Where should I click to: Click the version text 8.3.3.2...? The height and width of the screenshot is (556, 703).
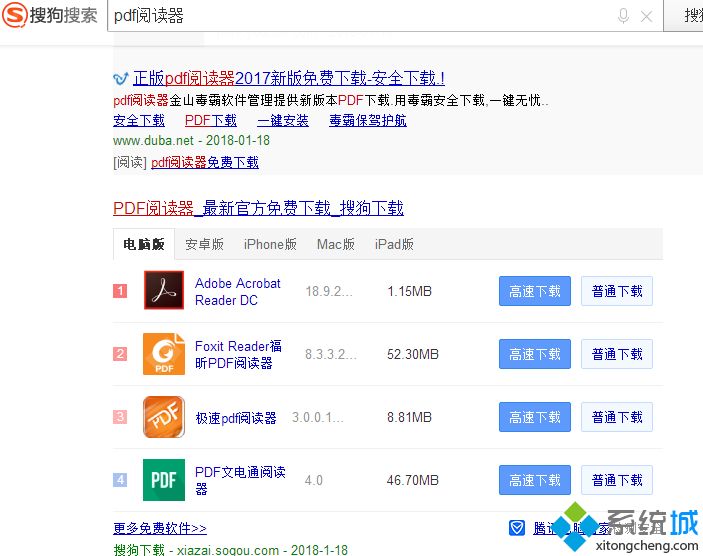pos(331,354)
